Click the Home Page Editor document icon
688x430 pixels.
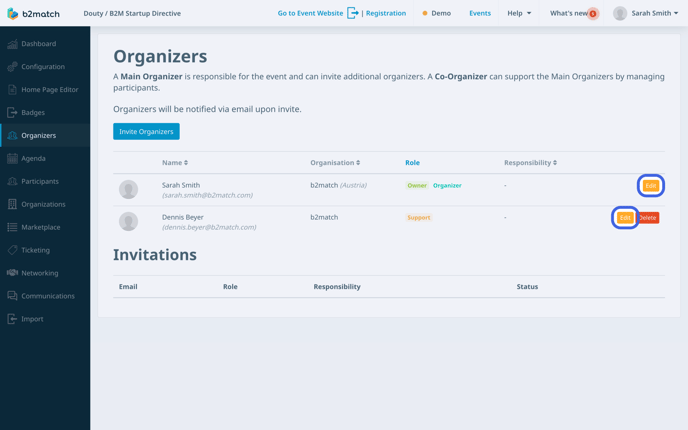coord(12,90)
